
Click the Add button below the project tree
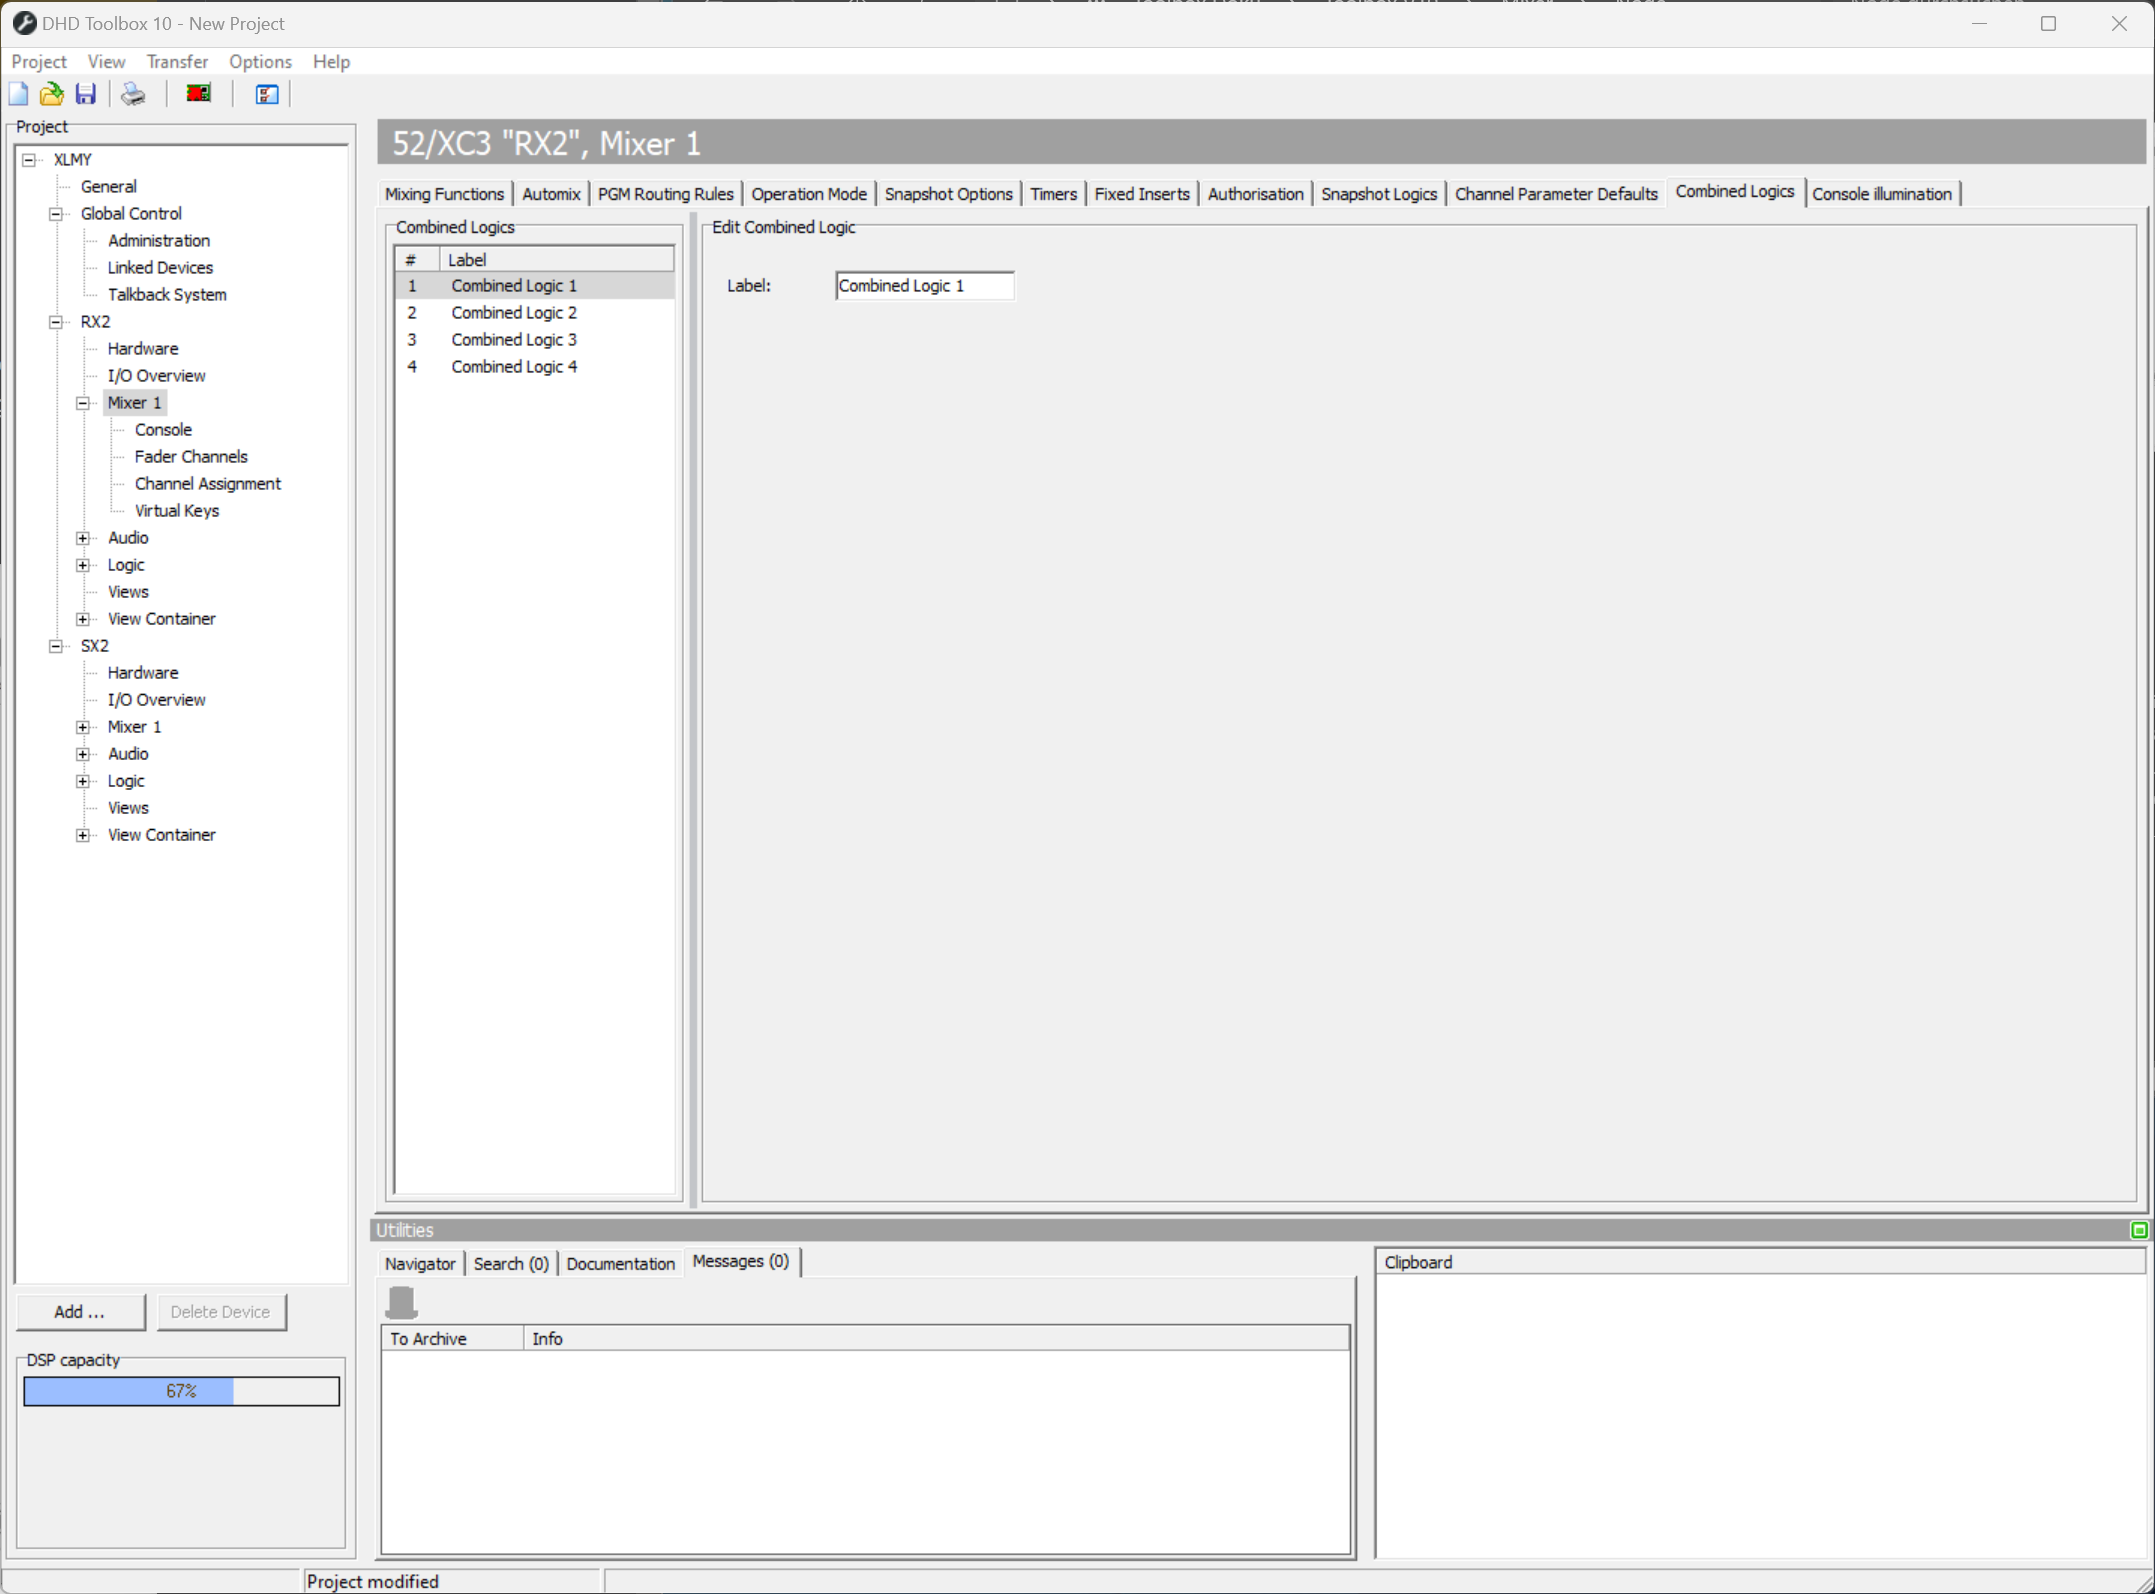pyautogui.click(x=80, y=1311)
